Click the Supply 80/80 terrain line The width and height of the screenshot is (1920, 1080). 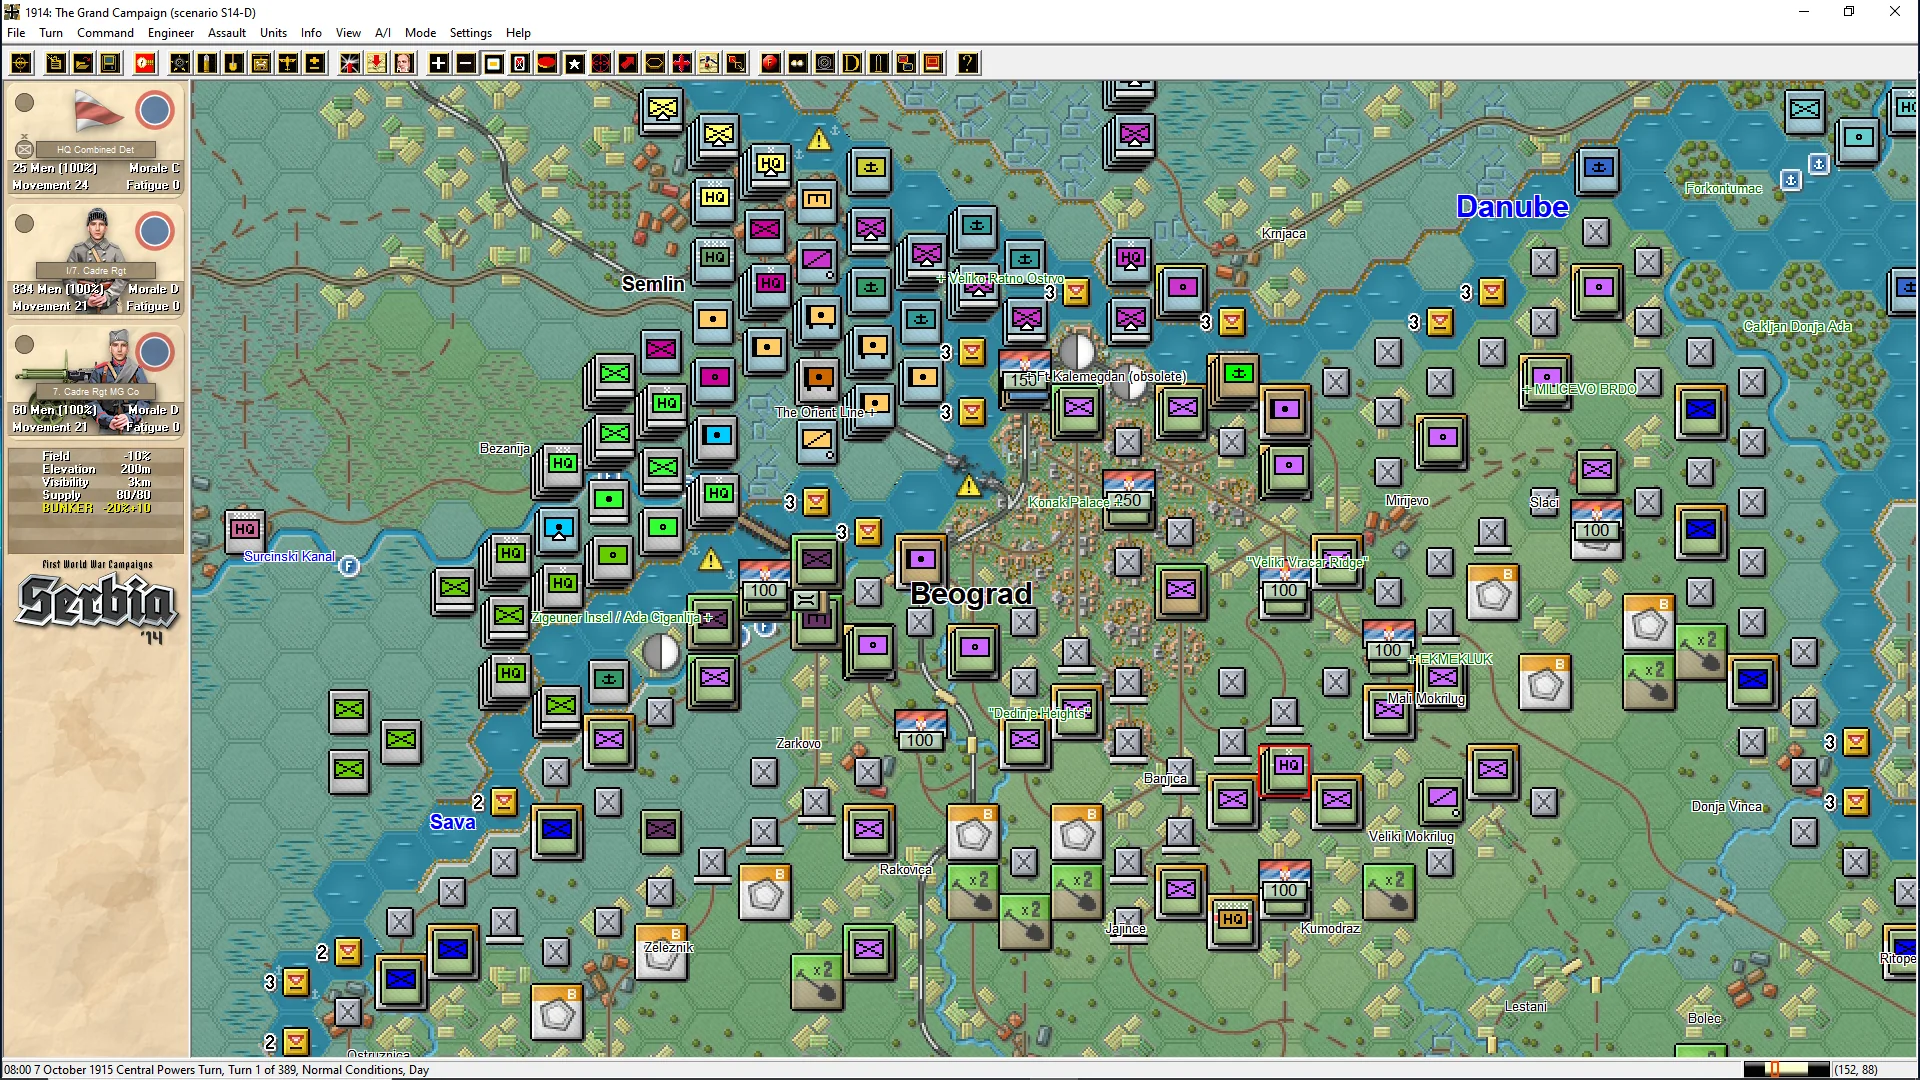96,495
